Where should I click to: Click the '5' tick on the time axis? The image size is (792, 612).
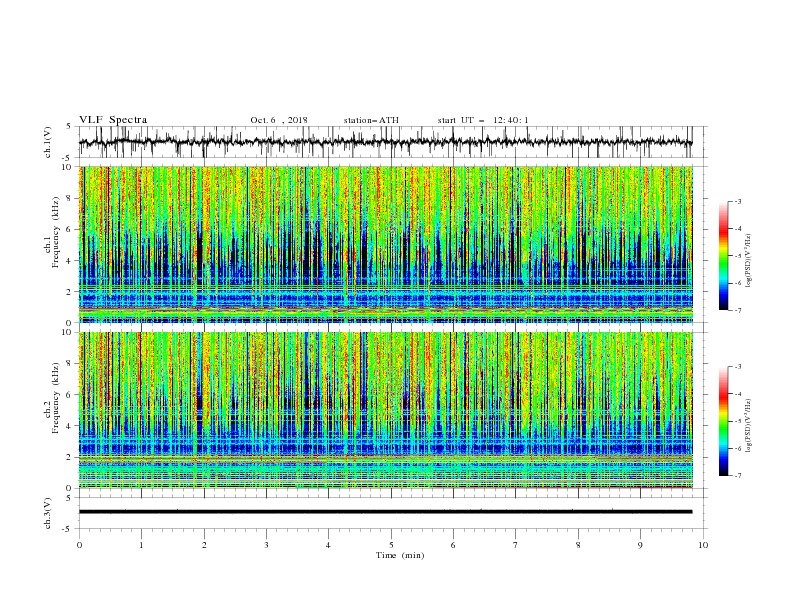(391, 545)
